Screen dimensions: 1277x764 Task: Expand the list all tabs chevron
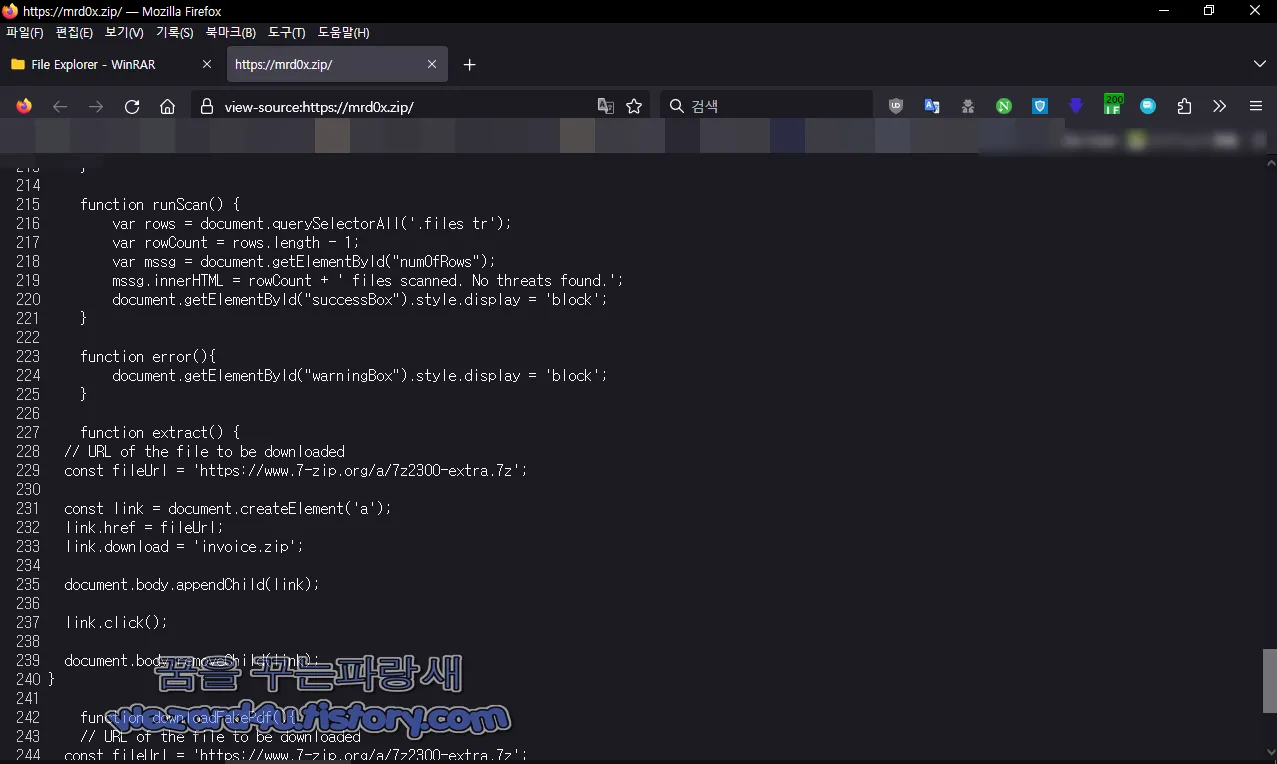click(x=1259, y=64)
